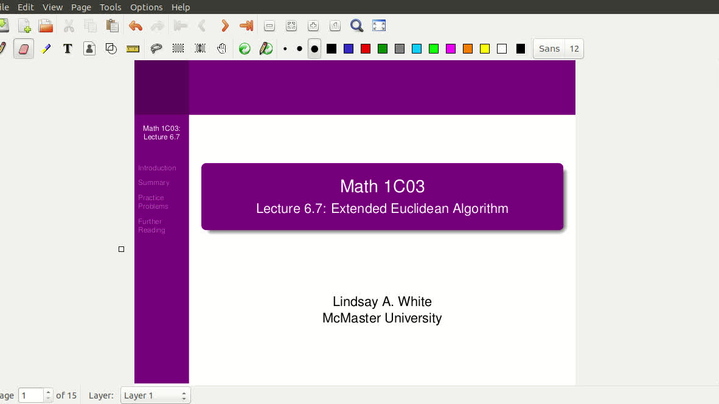Click the "Math 1C03" slide title

(x=382, y=186)
